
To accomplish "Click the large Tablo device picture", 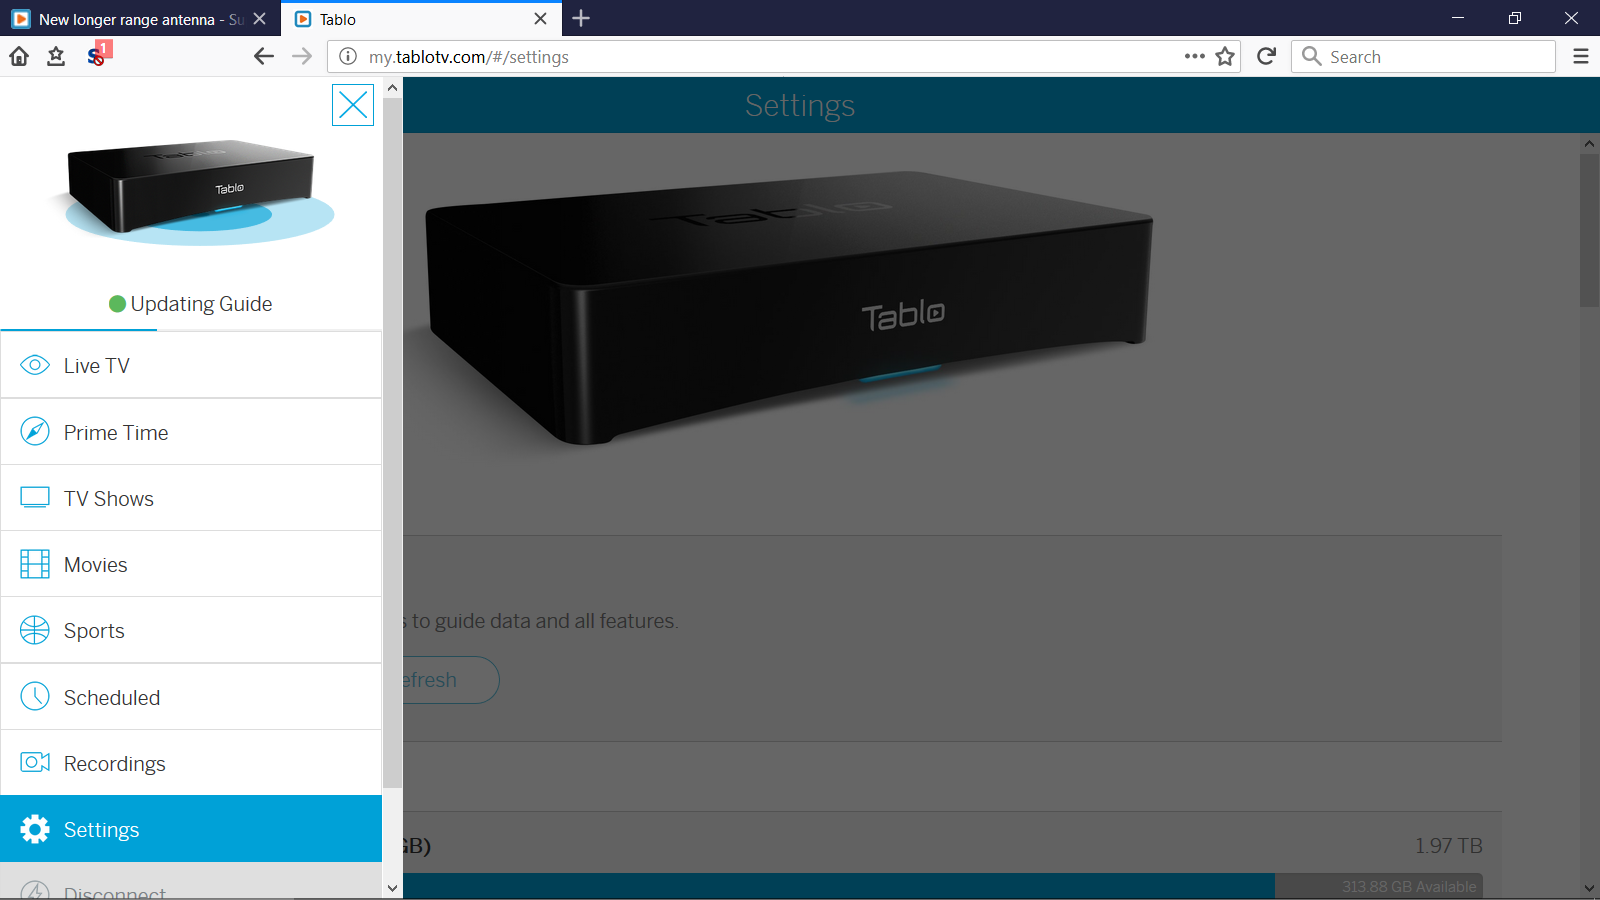I will coord(790,310).
